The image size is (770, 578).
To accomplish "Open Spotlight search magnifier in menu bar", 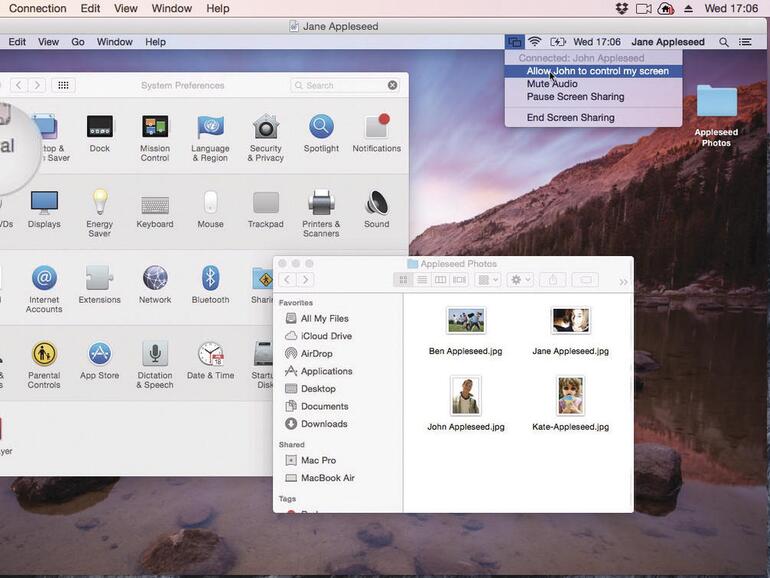I will click(x=723, y=42).
